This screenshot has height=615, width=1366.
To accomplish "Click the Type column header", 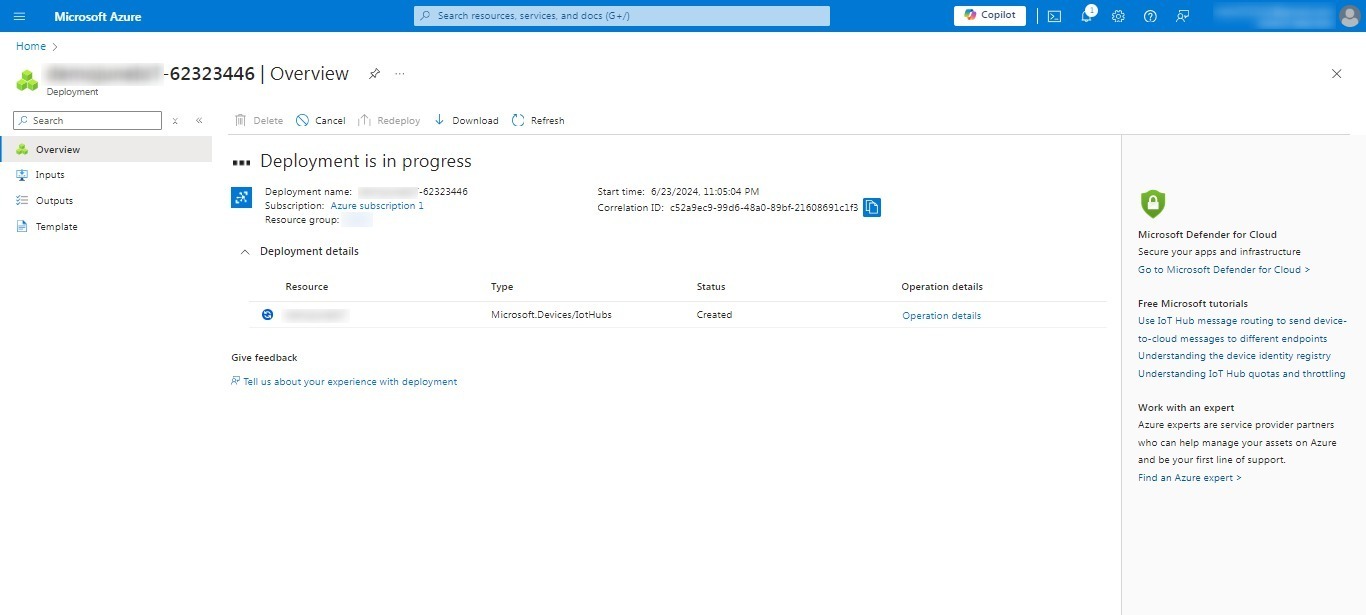I will pyautogui.click(x=502, y=287).
